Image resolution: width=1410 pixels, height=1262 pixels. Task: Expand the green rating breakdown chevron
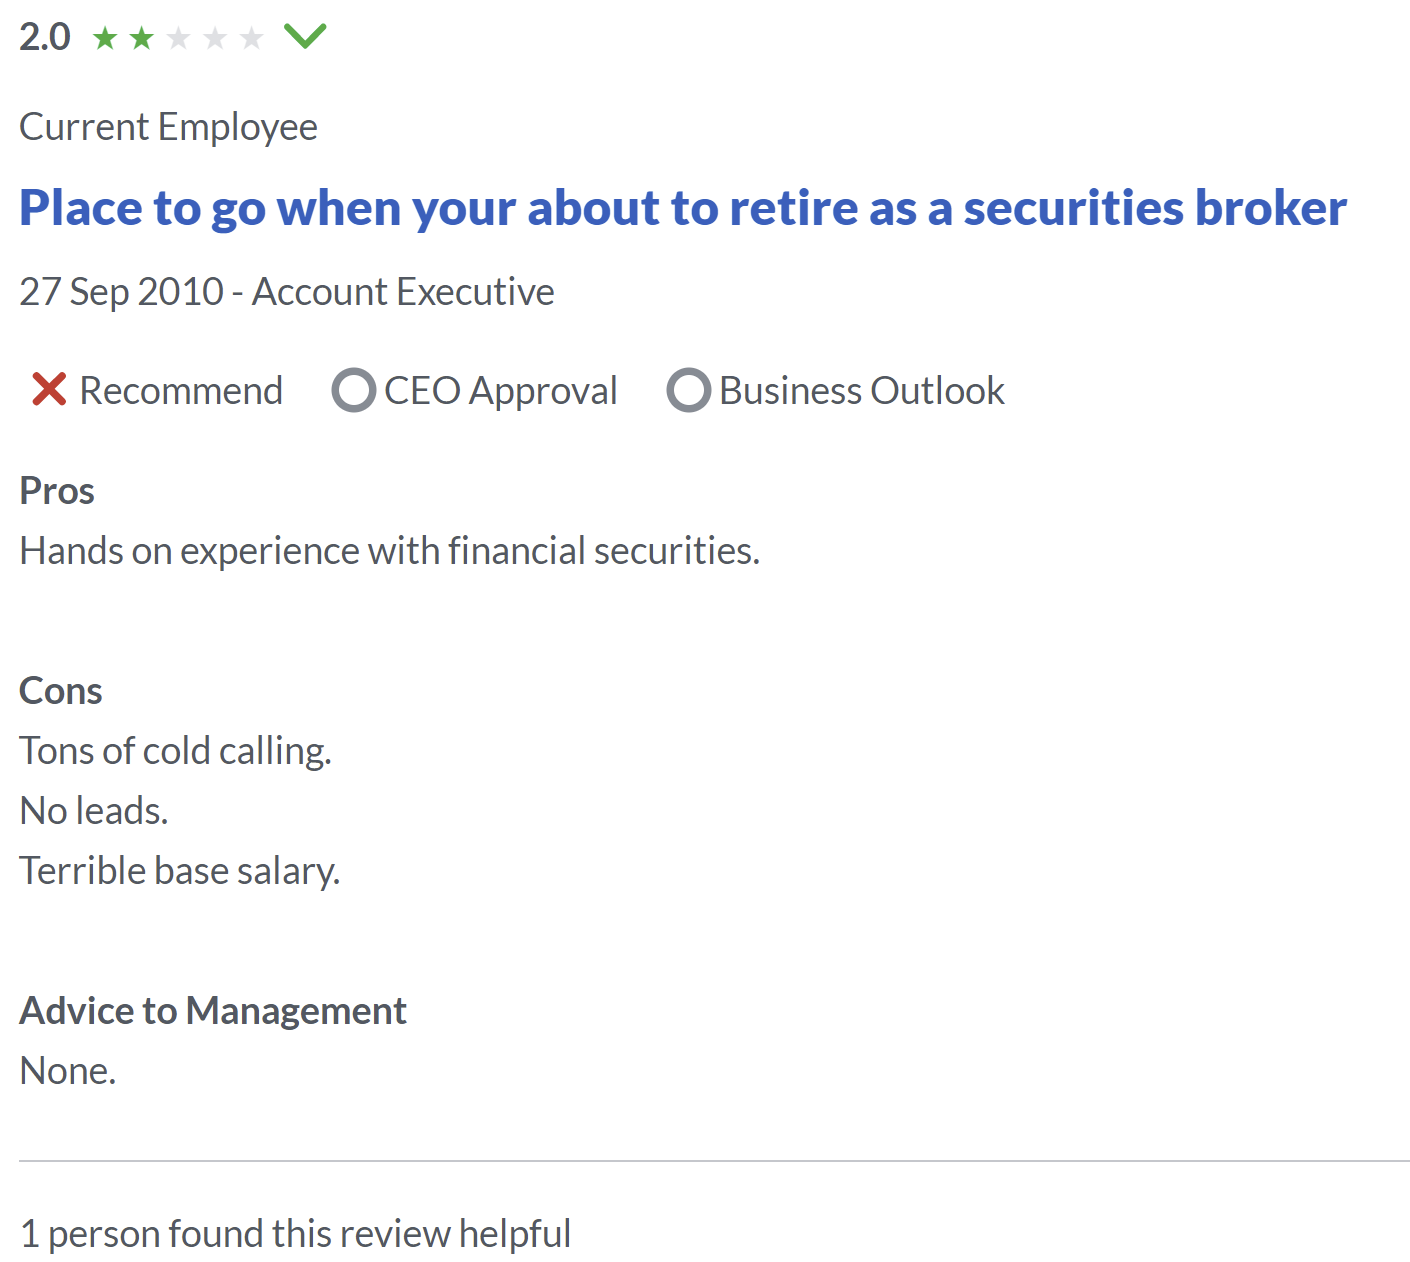click(305, 37)
